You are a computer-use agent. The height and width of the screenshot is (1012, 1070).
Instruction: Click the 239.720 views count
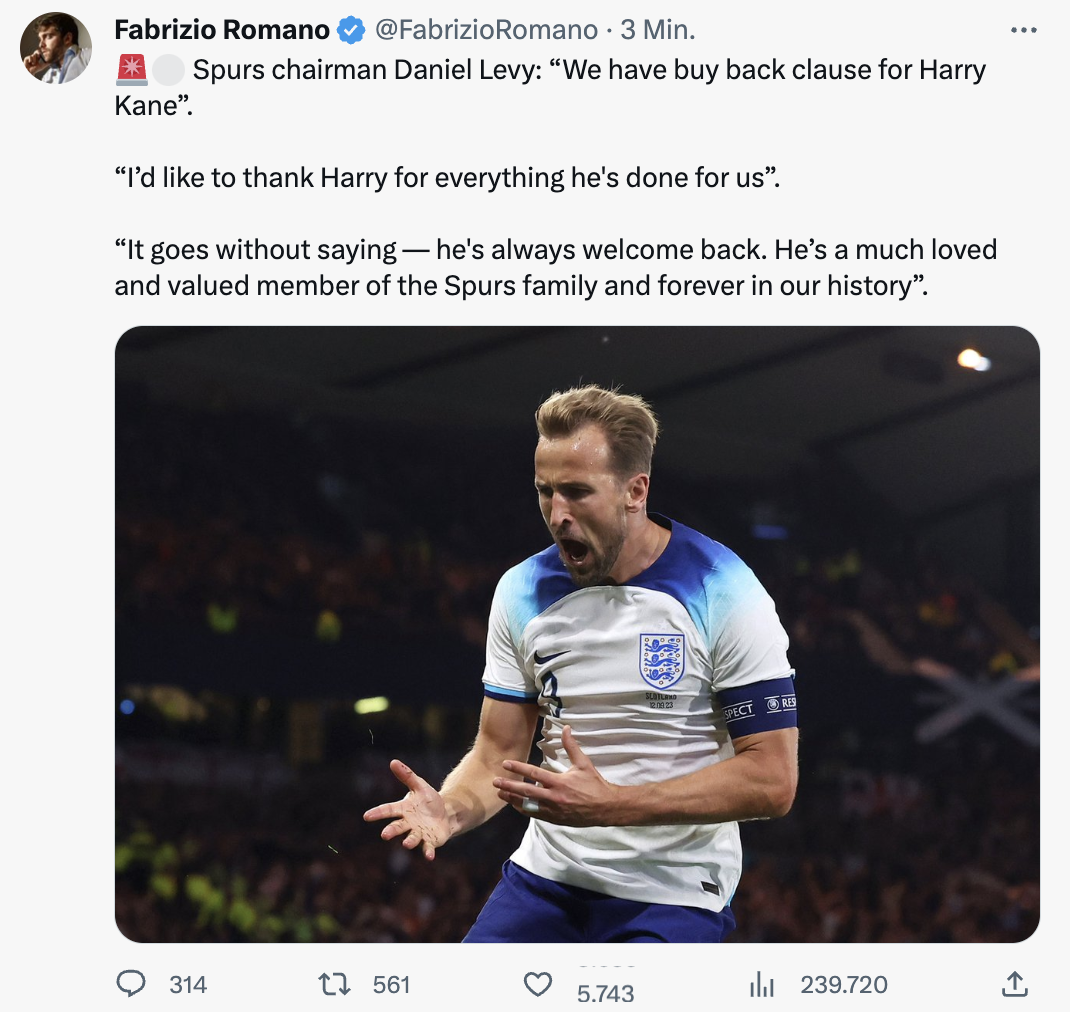844,985
